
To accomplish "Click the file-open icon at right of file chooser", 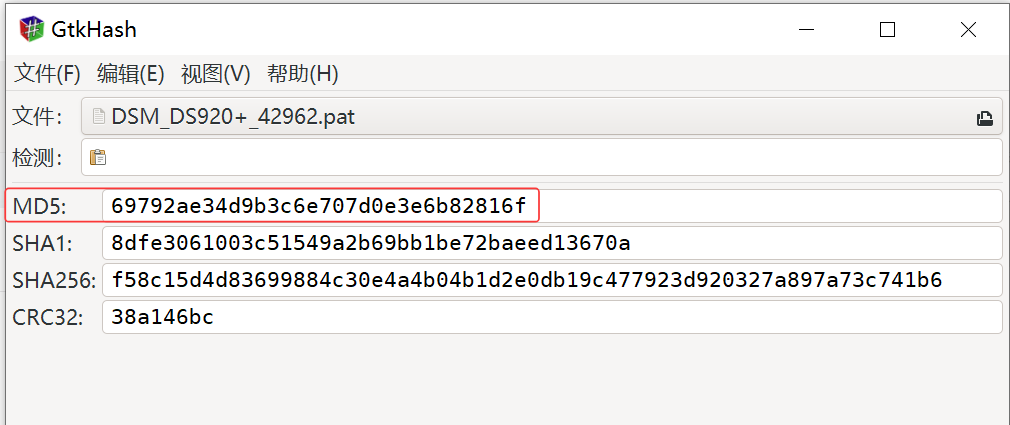I will (x=984, y=118).
